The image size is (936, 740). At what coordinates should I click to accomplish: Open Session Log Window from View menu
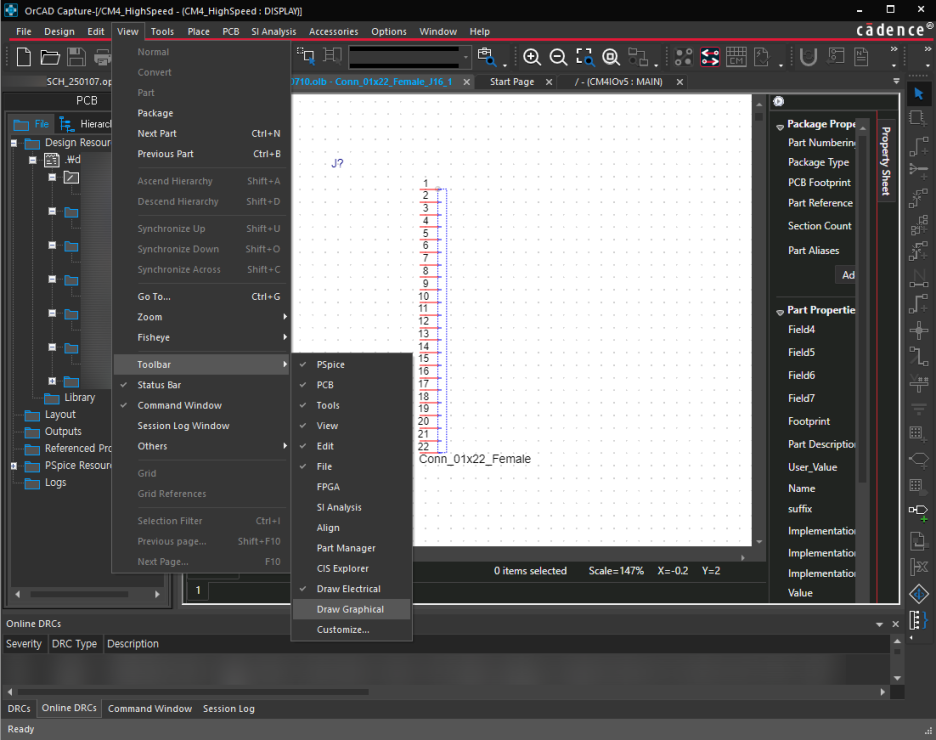201,426
